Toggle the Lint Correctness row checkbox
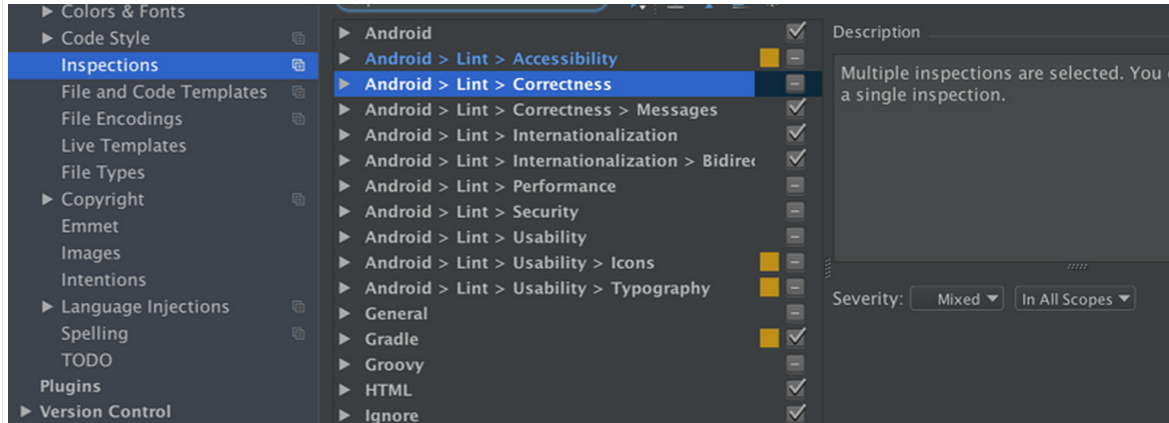The width and height of the screenshot is (1169, 423). coord(795,84)
